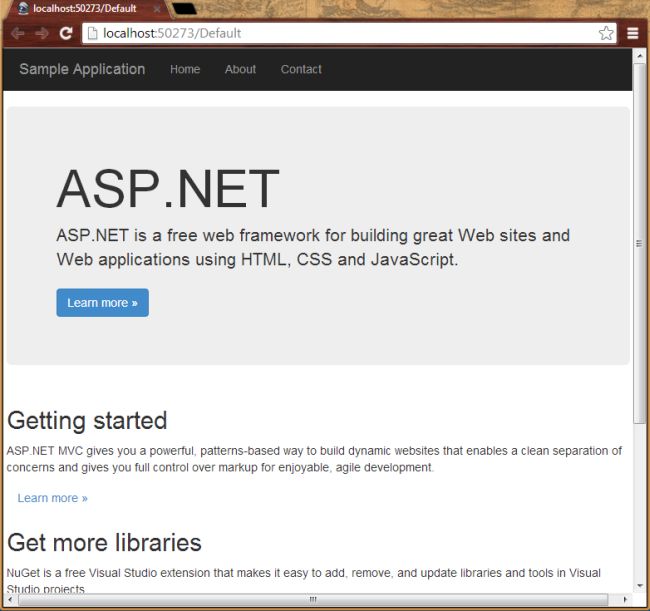Click the browser forward arrow
Image resolution: width=650 pixels, height=611 pixels.
[x=42, y=33]
